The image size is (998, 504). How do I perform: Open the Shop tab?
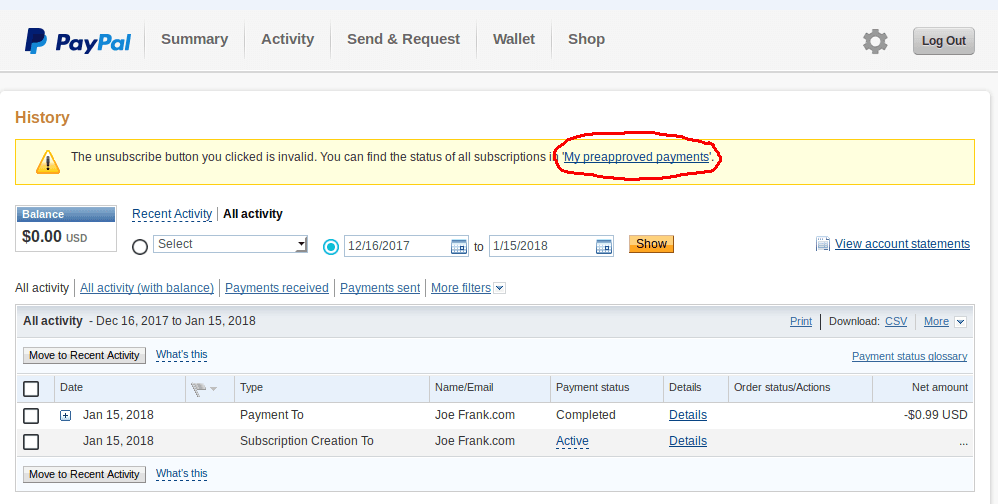pyautogui.click(x=586, y=39)
